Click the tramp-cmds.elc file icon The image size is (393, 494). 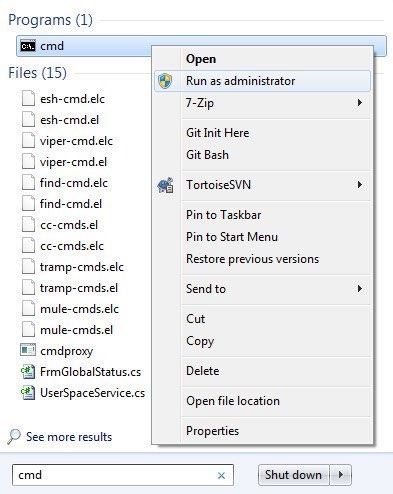(x=28, y=267)
